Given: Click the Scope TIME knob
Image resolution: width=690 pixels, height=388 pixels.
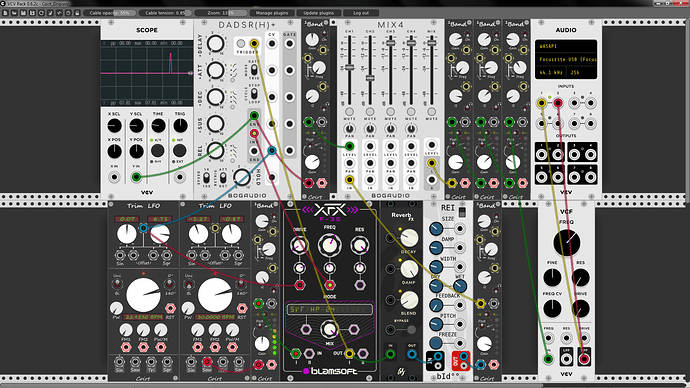Looking at the screenshot, I should click(x=158, y=126).
